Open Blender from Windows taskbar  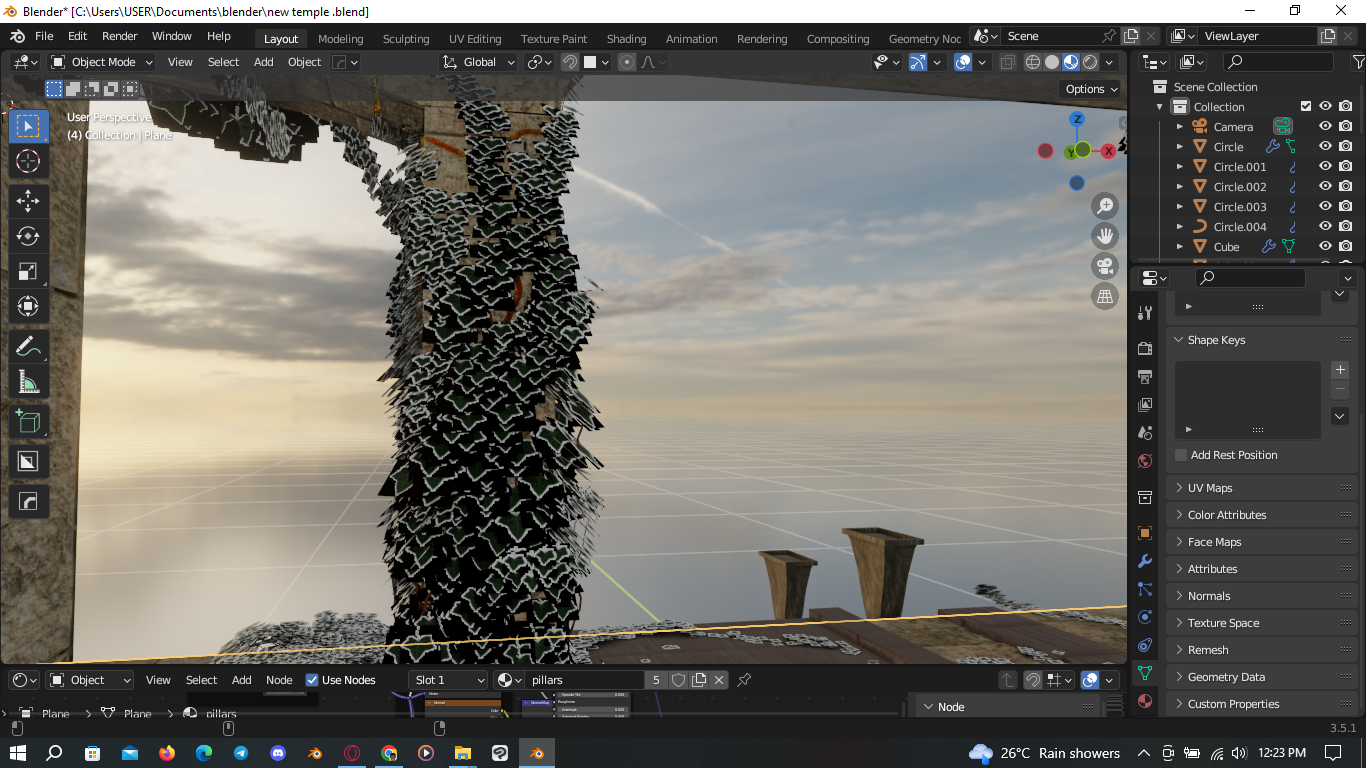(537, 753)
